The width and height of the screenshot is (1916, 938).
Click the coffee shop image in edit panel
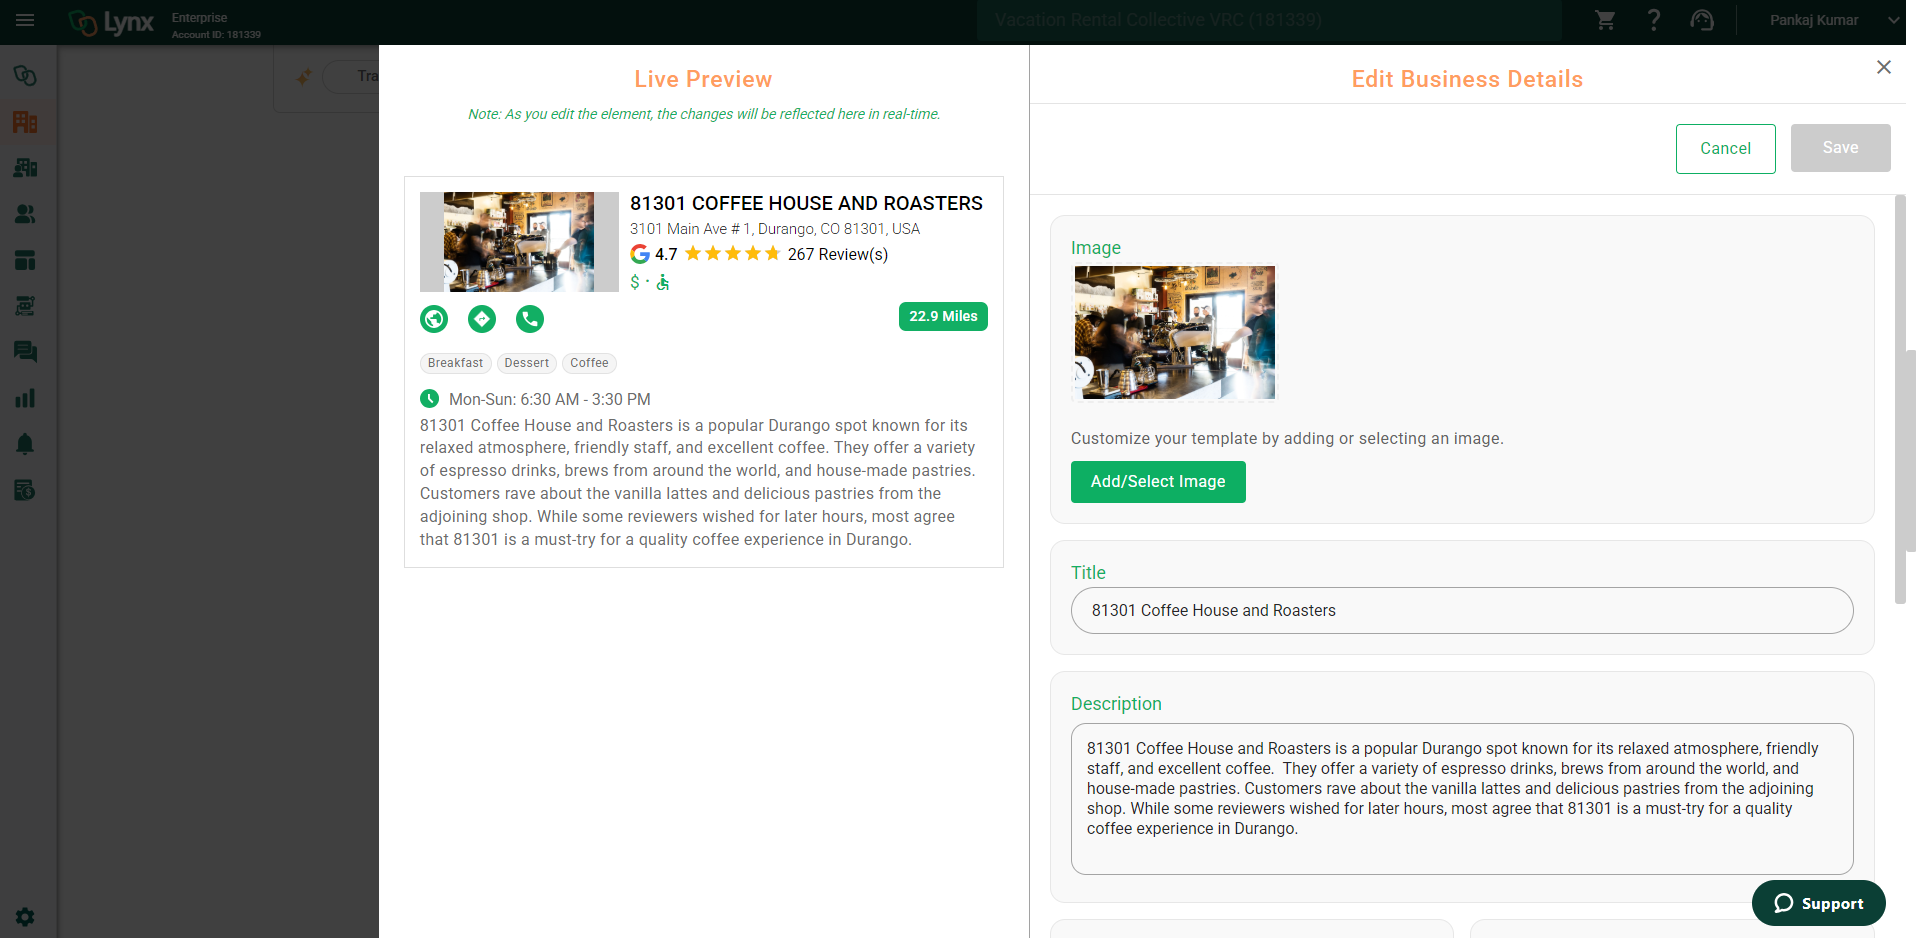tap(1175, 333)
